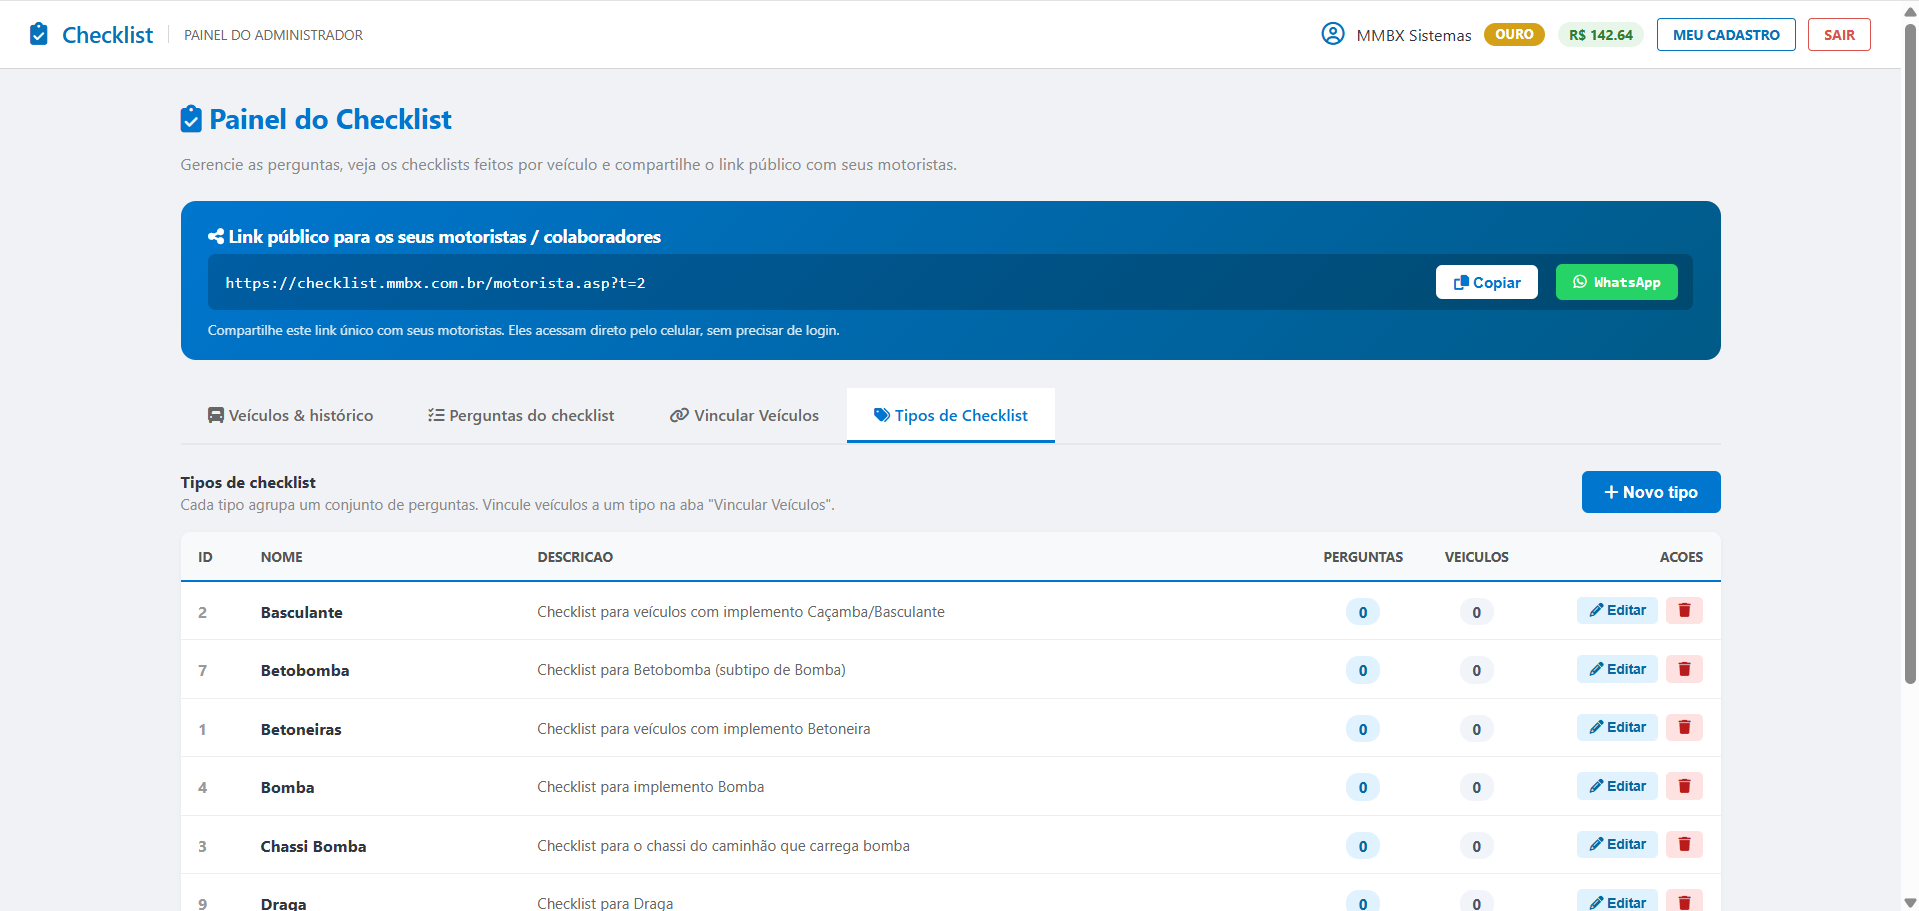The width and height of the screenshot is (1919, 911).
Task: Click the scrollbar down arrow
Action: (x=1910, y=902)
